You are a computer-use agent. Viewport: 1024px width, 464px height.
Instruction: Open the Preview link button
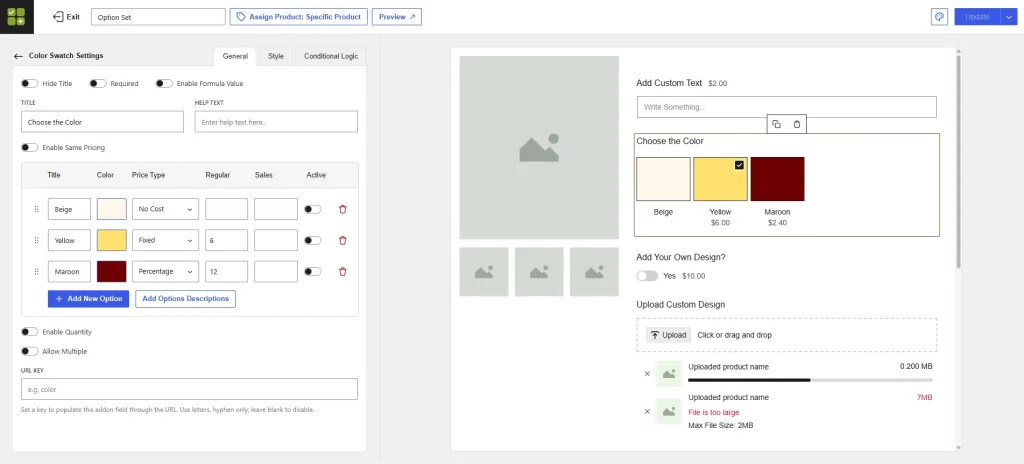click(396, 17)
